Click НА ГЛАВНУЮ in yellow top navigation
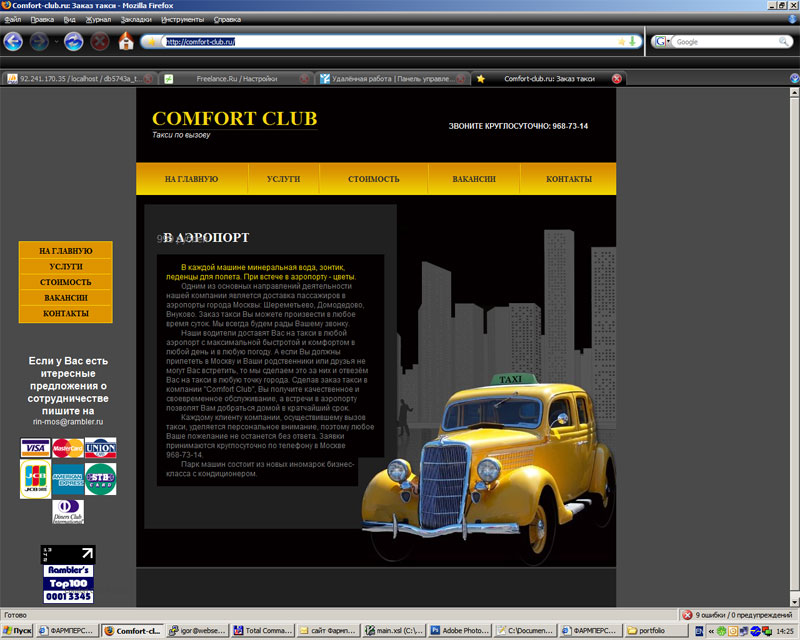Viewport: 800px width, 640px height. click(191, 179)
